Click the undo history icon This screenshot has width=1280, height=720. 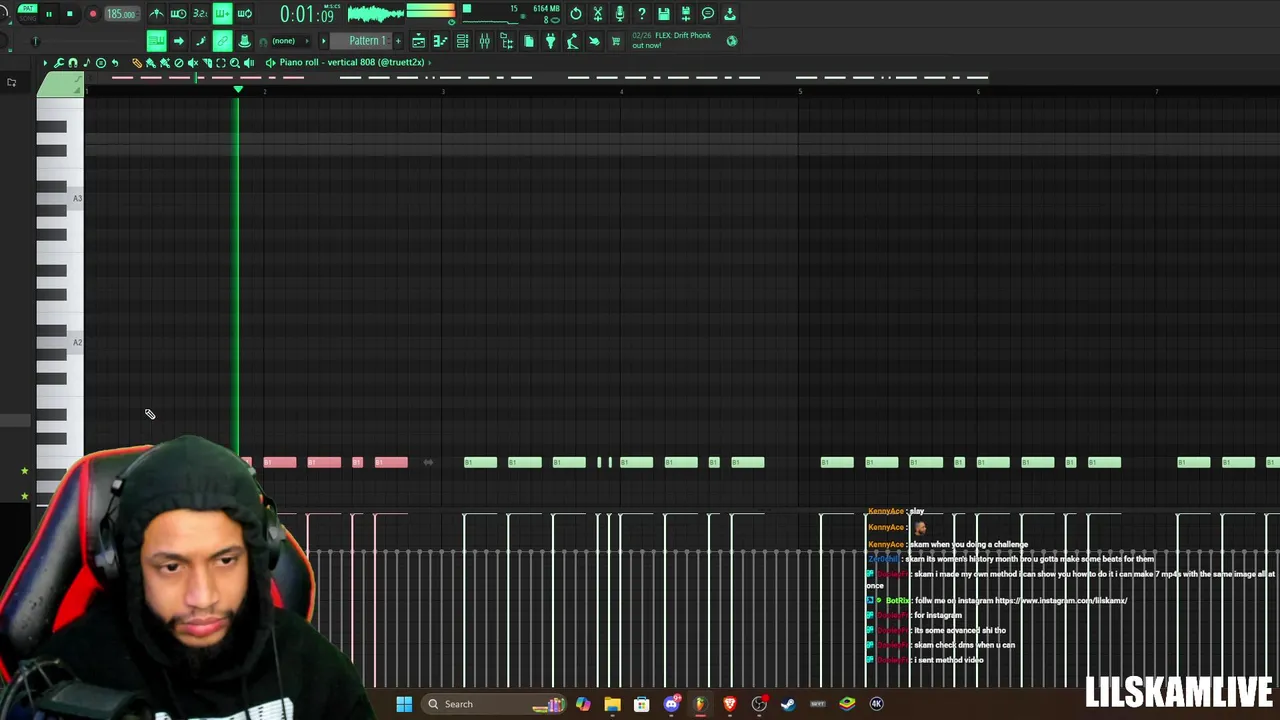[x=576, y=14]
